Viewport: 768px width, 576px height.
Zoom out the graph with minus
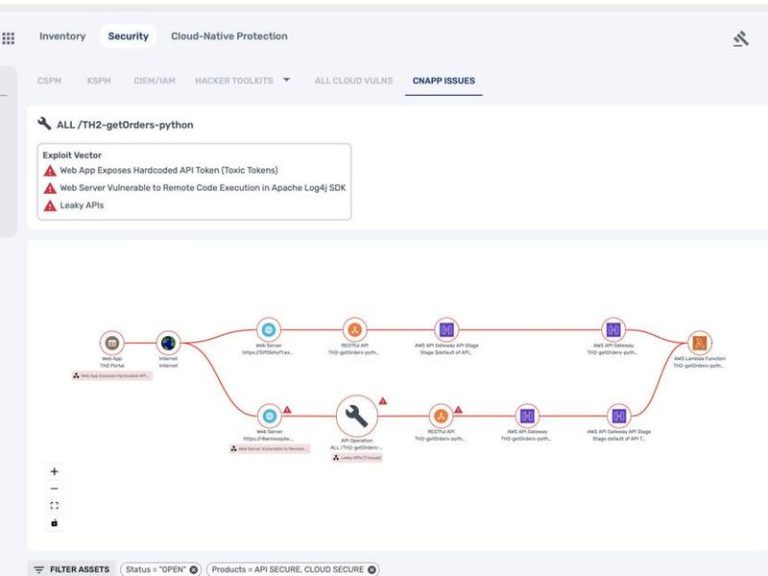[54, 488]
